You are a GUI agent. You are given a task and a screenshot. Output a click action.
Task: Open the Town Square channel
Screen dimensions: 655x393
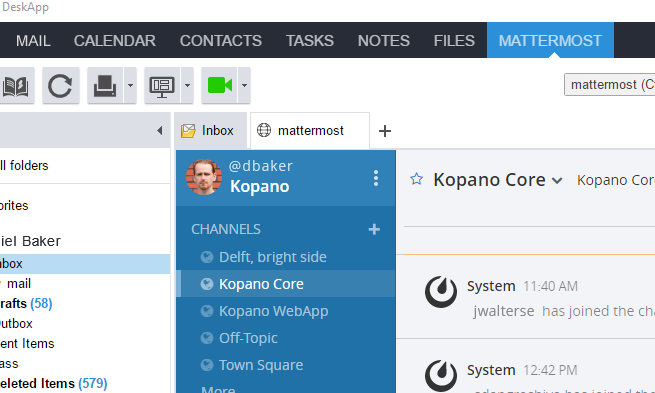click(261, 365)
